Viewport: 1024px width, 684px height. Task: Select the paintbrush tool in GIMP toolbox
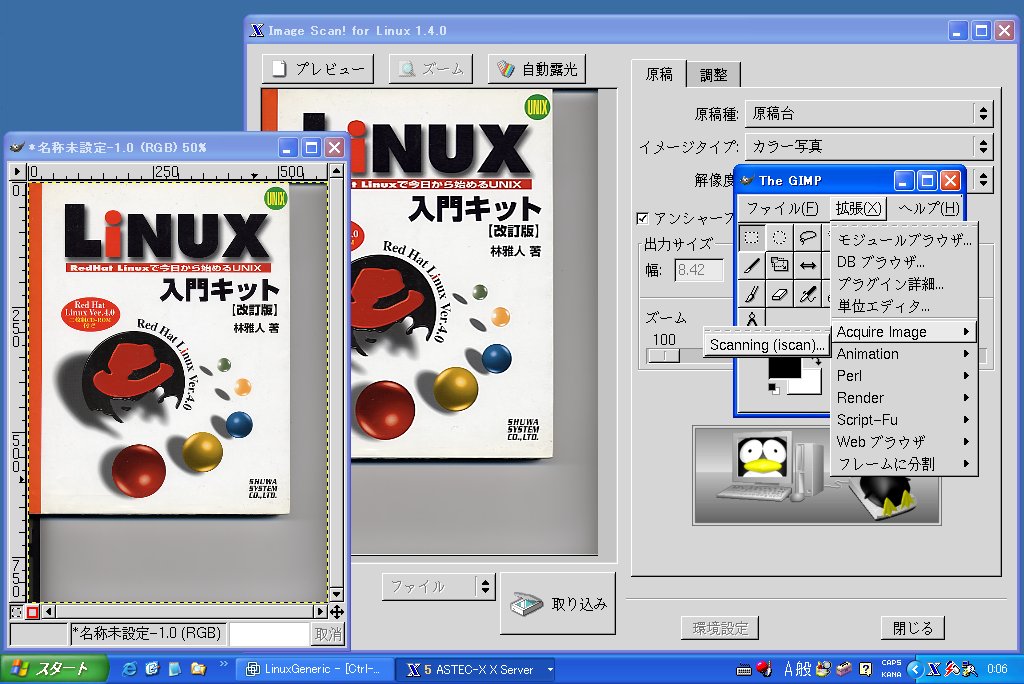tap(752, 294)
